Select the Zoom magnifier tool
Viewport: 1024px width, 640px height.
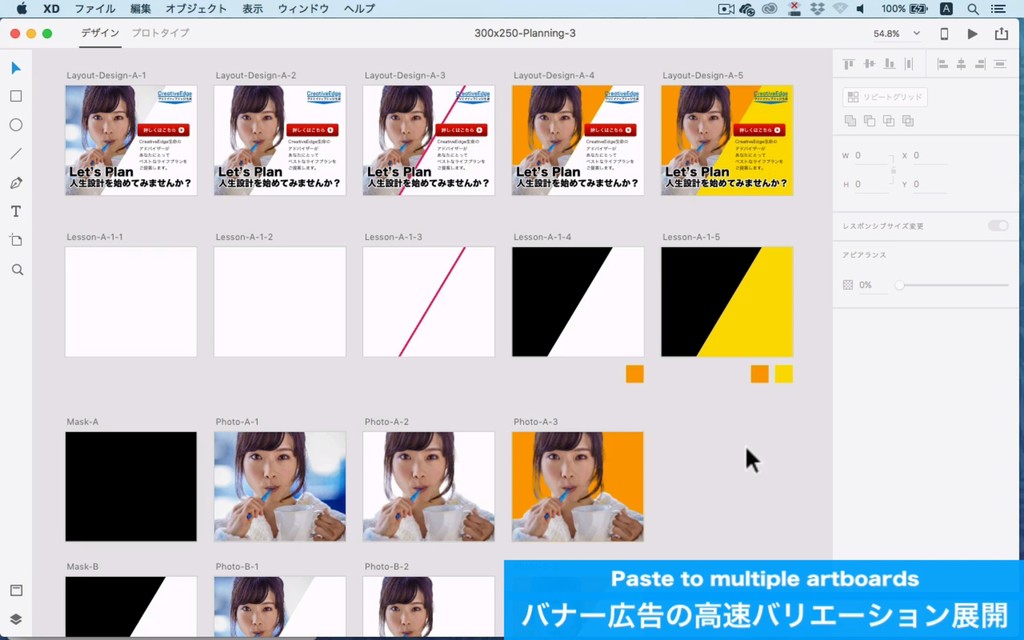tap(18, 270)
